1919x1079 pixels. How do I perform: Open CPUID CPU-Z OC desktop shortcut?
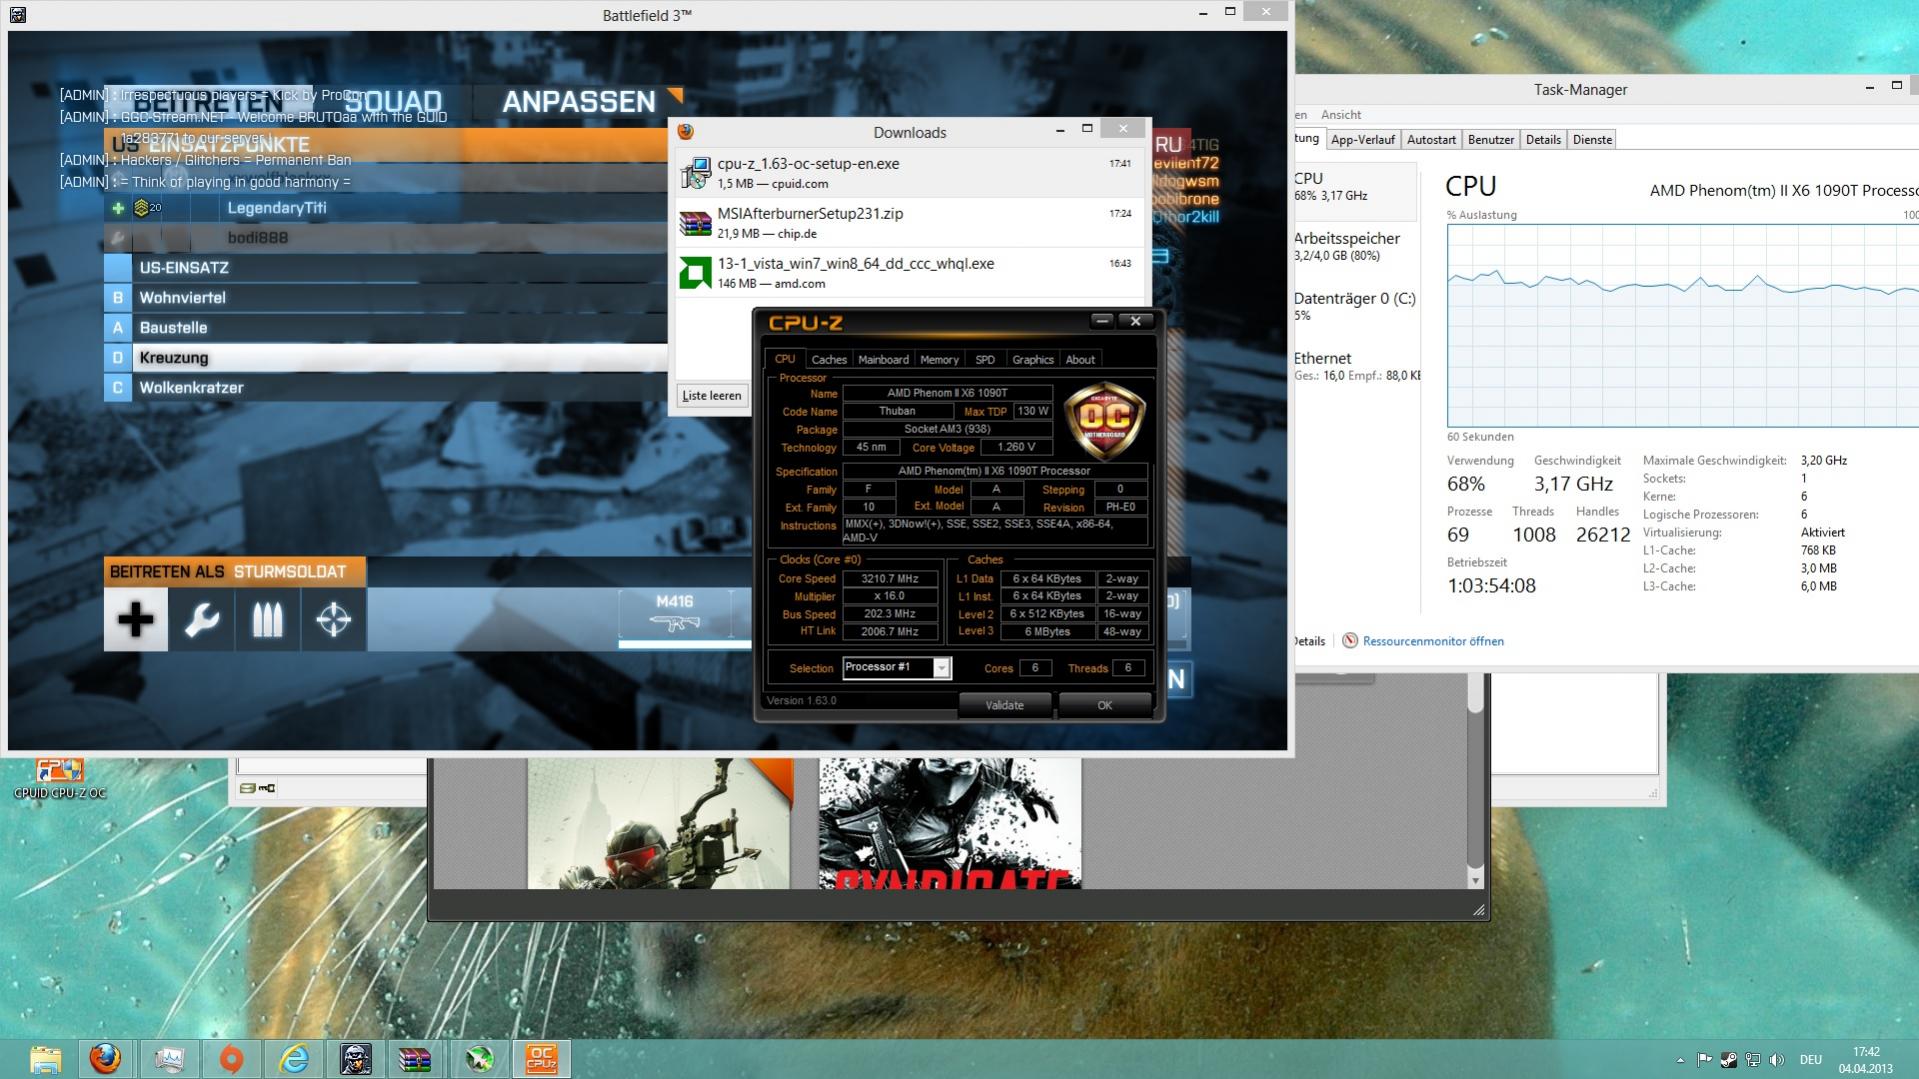[x=60, y=779]
